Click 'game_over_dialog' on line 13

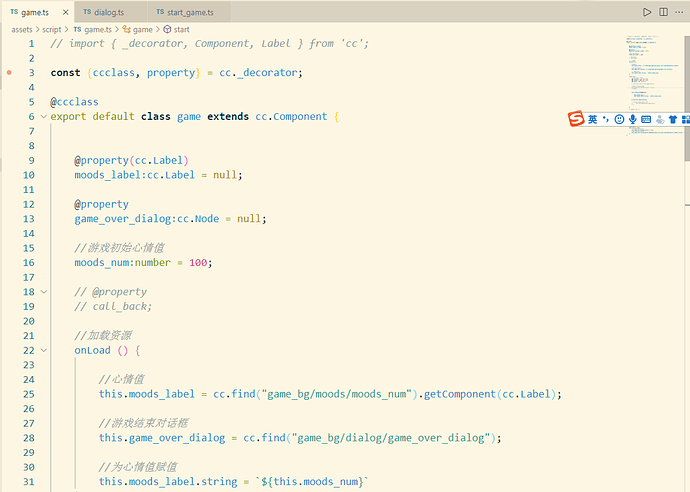(122, 219)
